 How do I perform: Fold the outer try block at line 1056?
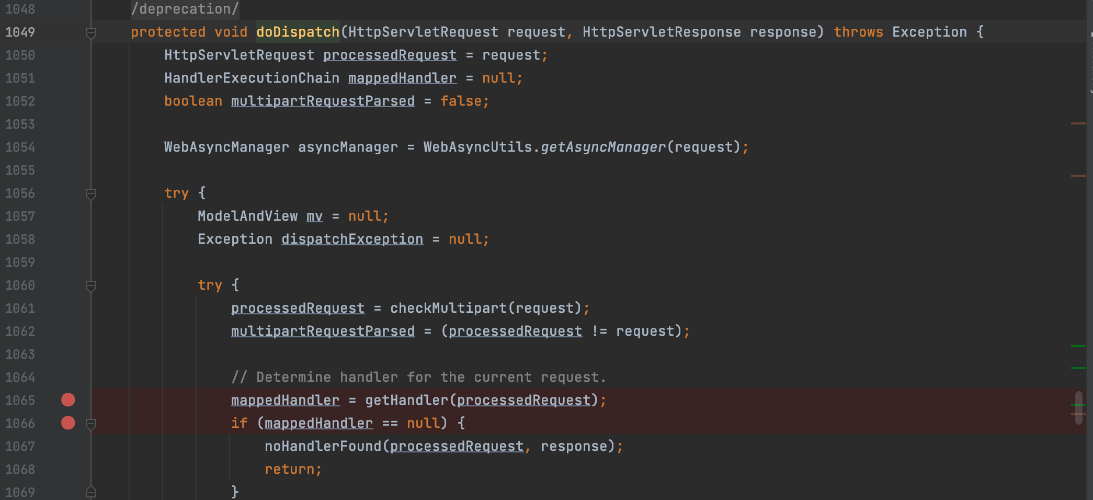[x=90, y=193]
